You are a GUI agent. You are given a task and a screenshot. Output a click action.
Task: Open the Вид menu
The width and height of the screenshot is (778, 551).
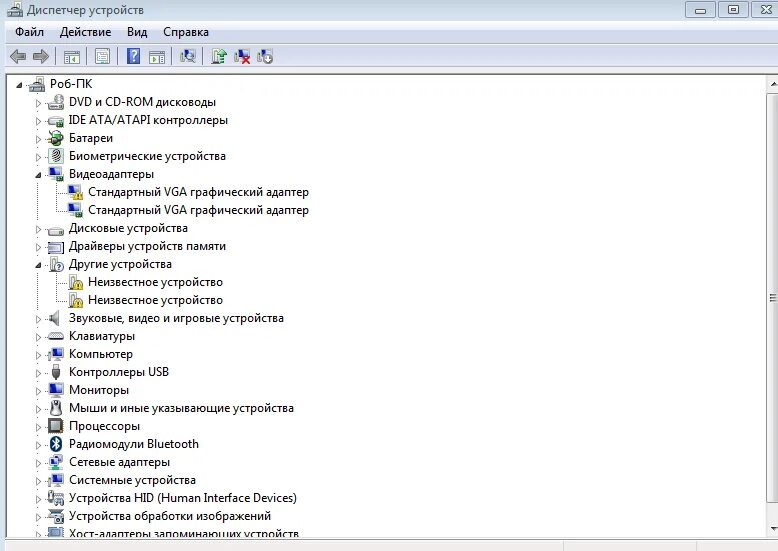[x=137, y=32]
